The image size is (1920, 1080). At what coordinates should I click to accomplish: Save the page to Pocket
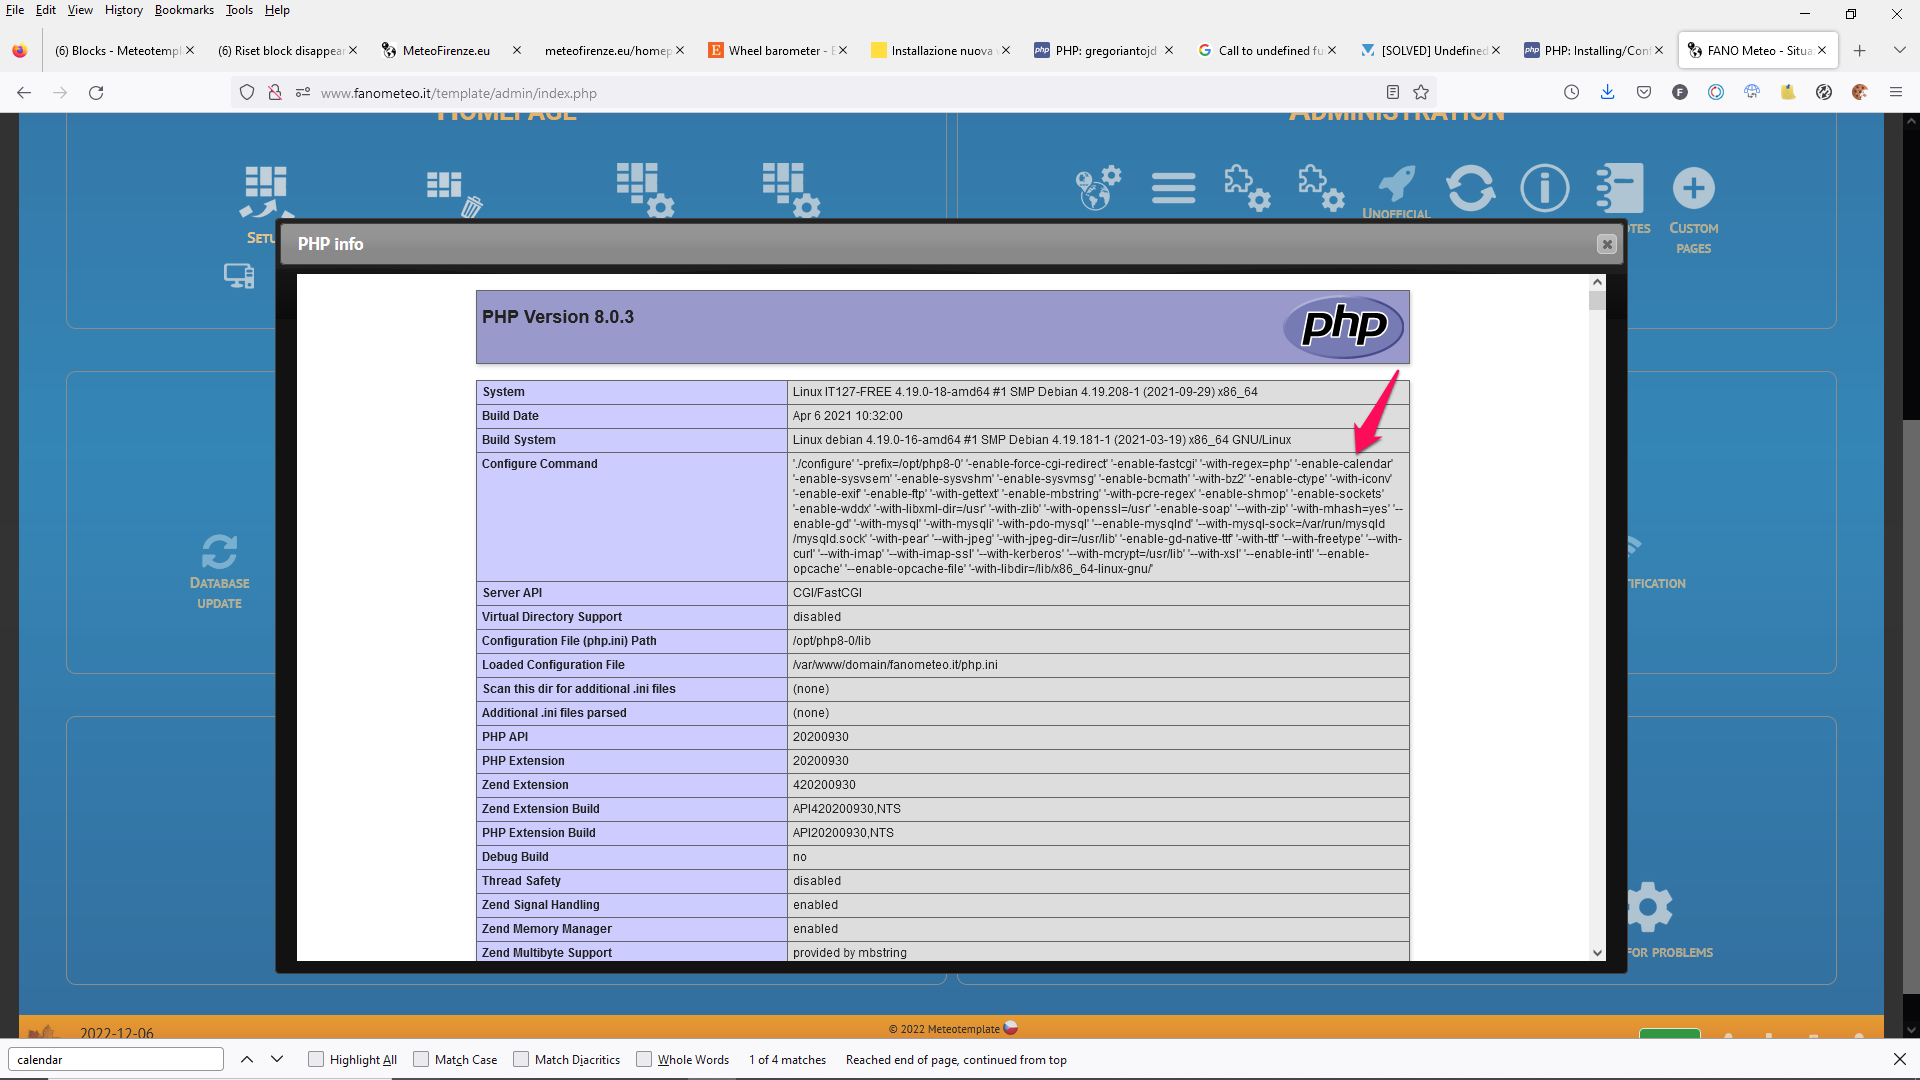[1644, 93]
